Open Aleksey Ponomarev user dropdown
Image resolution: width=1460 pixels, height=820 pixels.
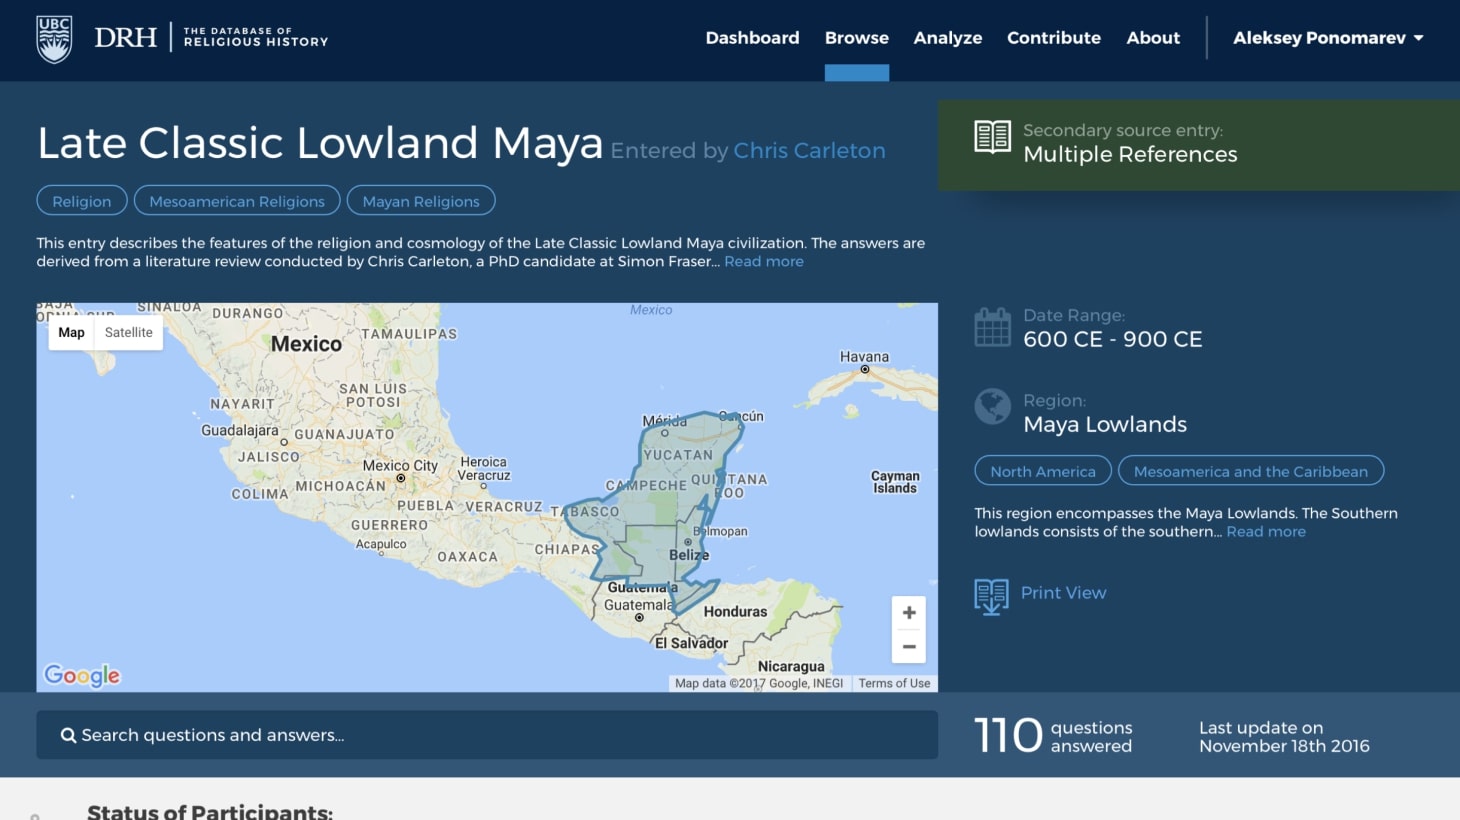pos(1328,38)
